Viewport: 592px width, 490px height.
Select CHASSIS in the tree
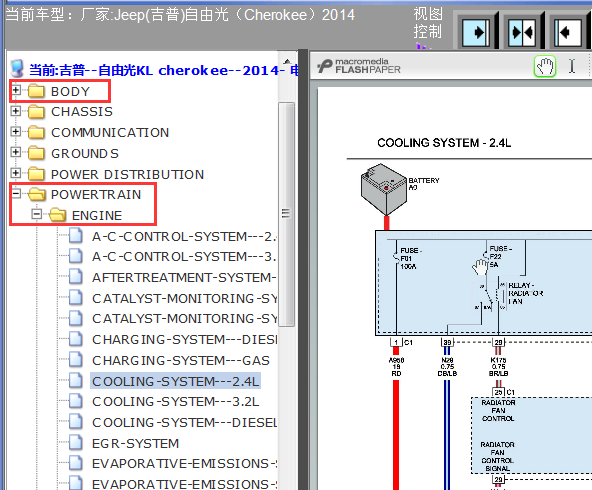82,112
